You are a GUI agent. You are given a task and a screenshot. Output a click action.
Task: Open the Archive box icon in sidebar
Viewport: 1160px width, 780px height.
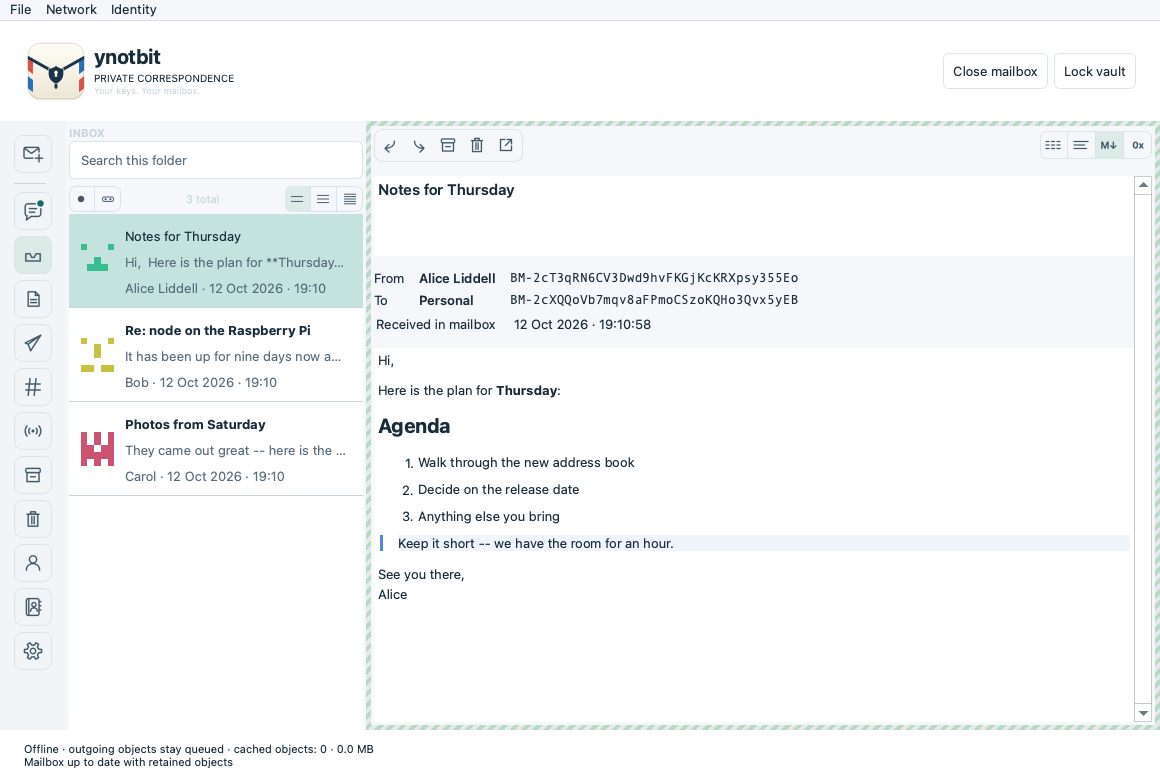point(33,475)
